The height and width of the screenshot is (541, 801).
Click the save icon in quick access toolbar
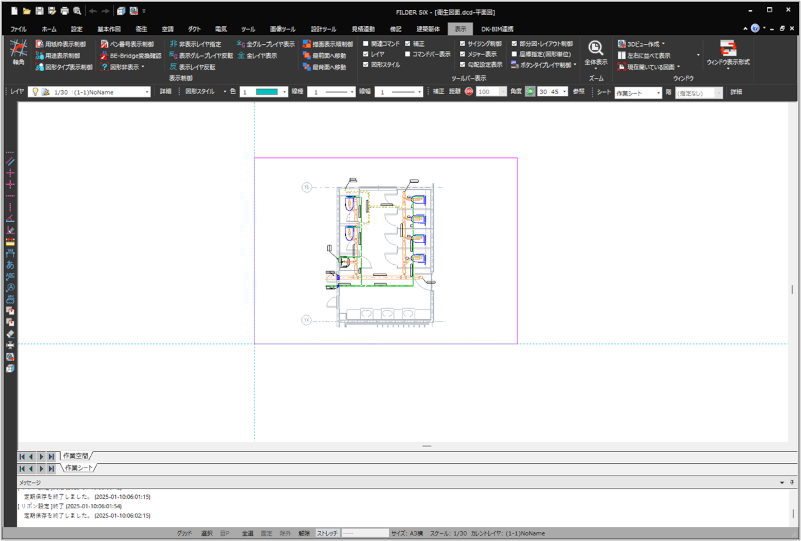(x=38, y=10)
